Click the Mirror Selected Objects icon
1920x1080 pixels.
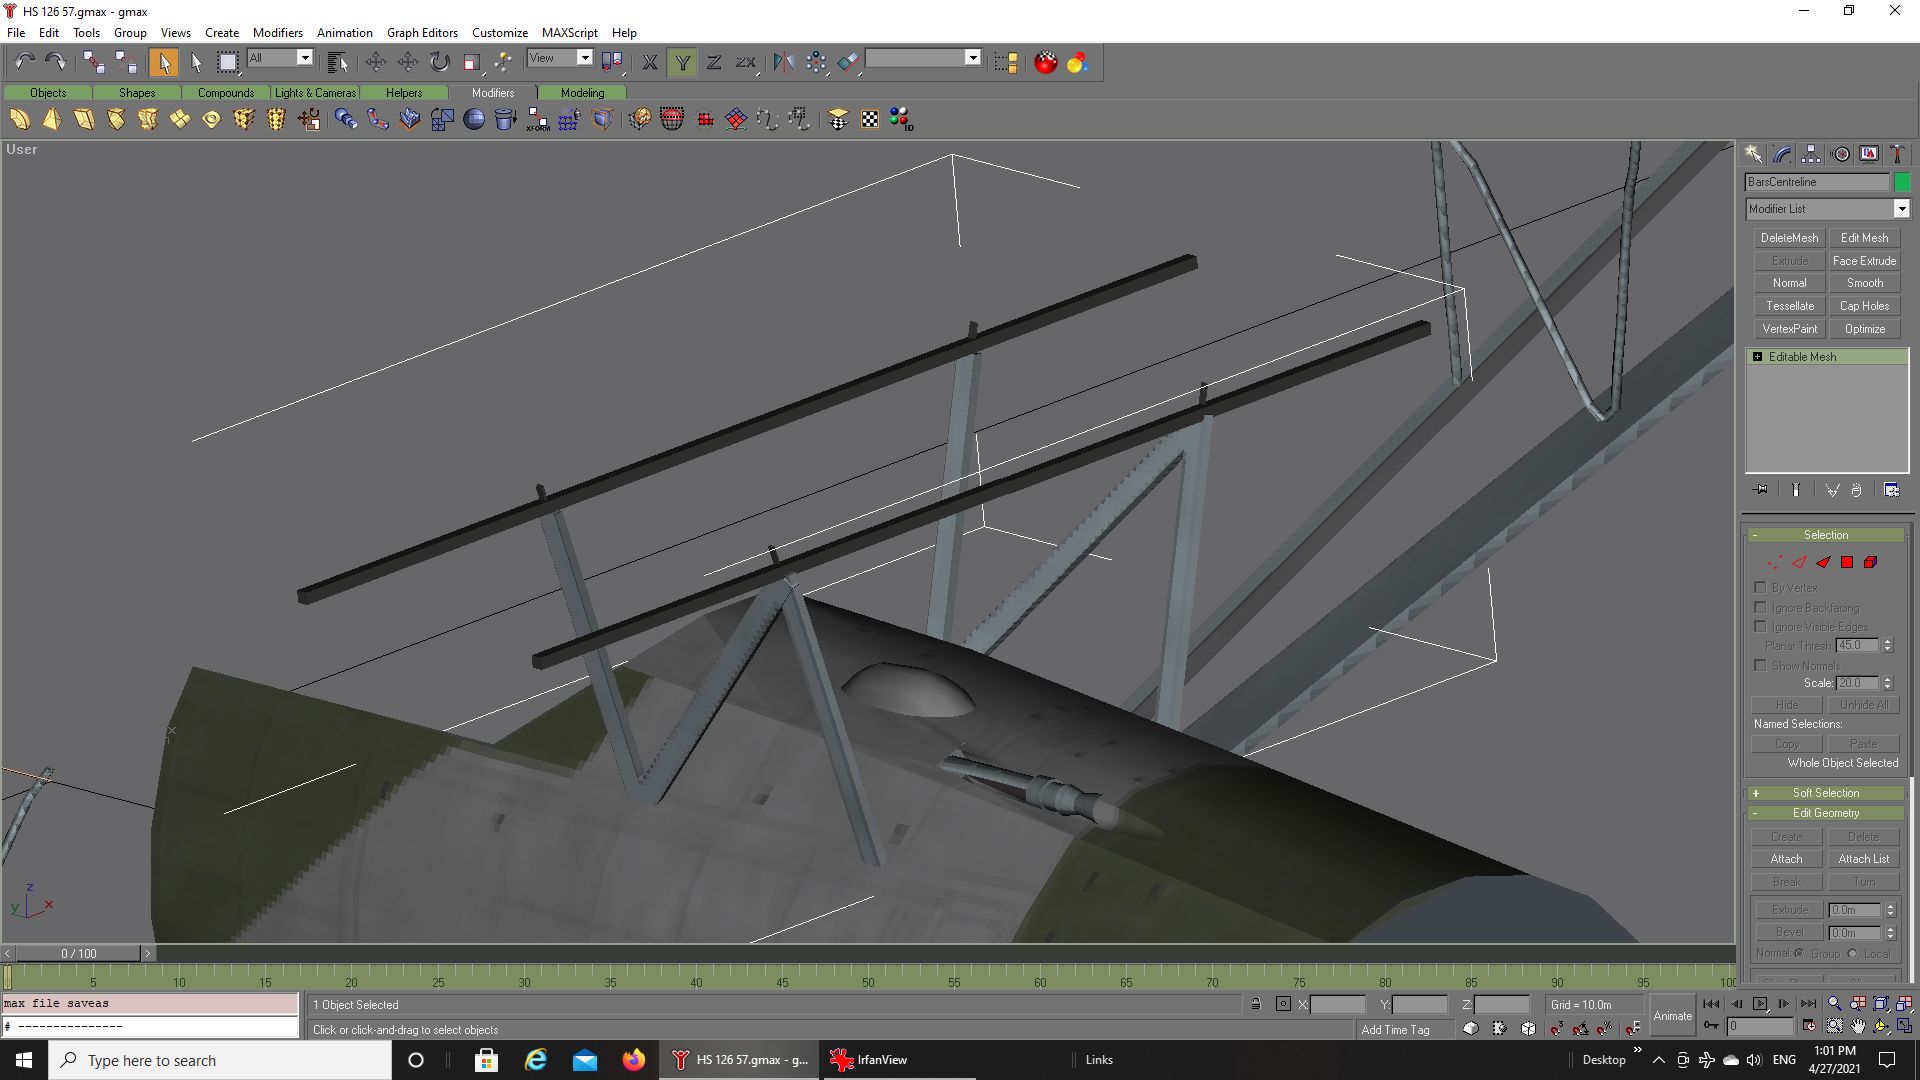click(784, 62)
